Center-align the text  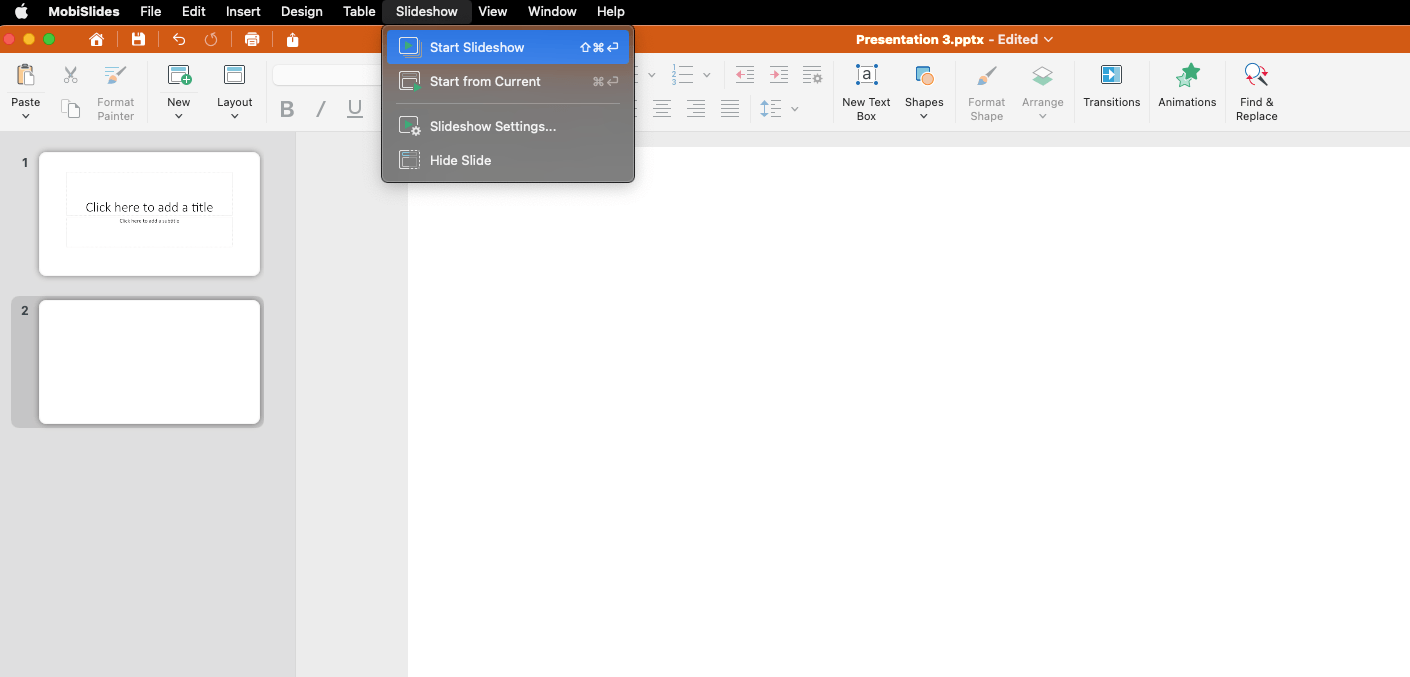point(662,109)
